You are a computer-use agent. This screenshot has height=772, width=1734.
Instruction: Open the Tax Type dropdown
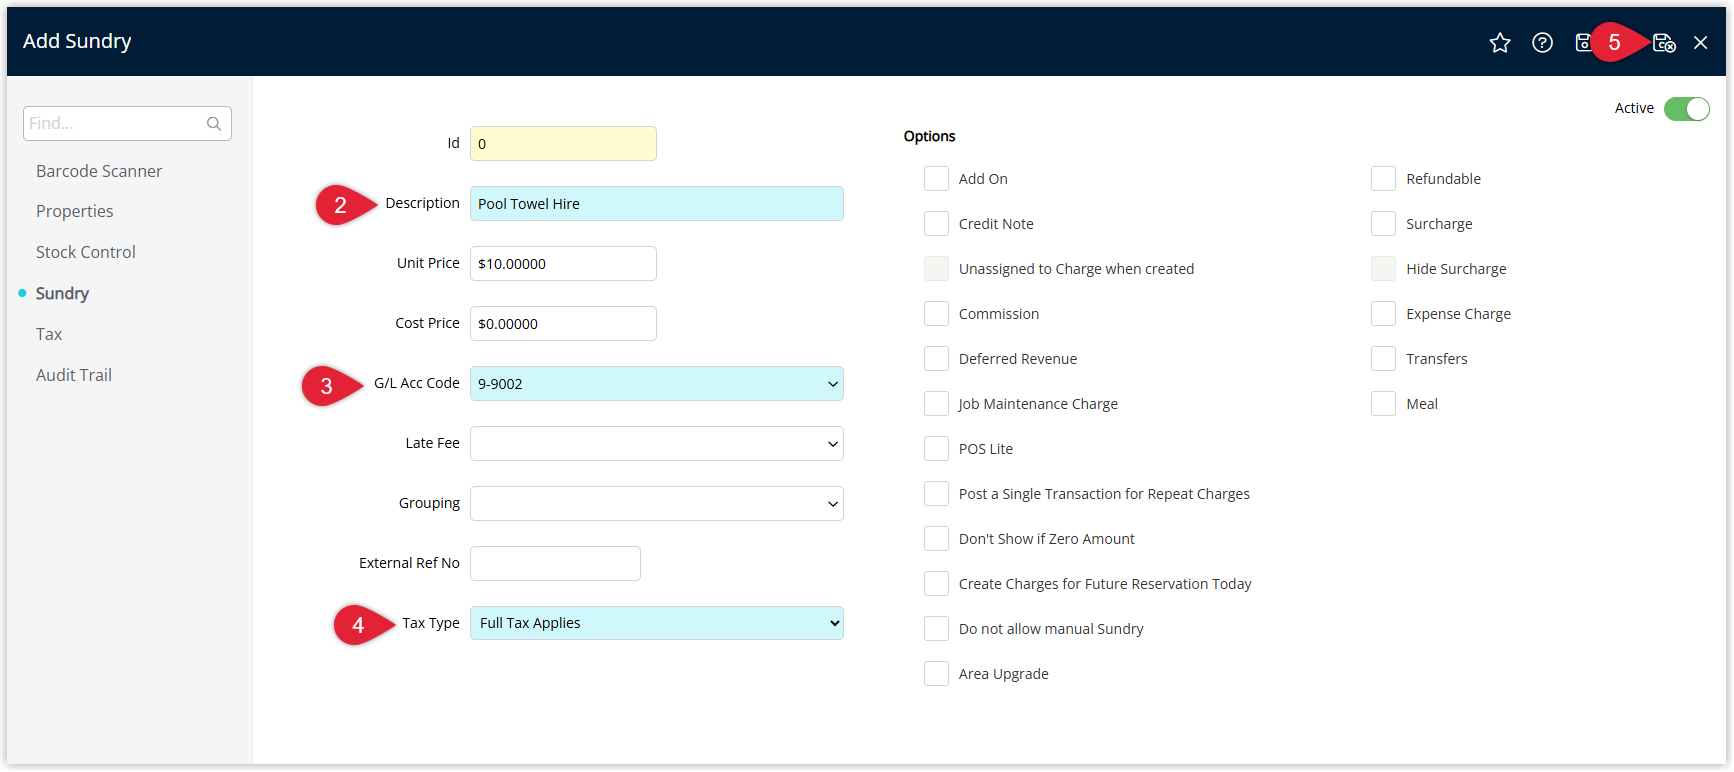[x=657, y=624]
